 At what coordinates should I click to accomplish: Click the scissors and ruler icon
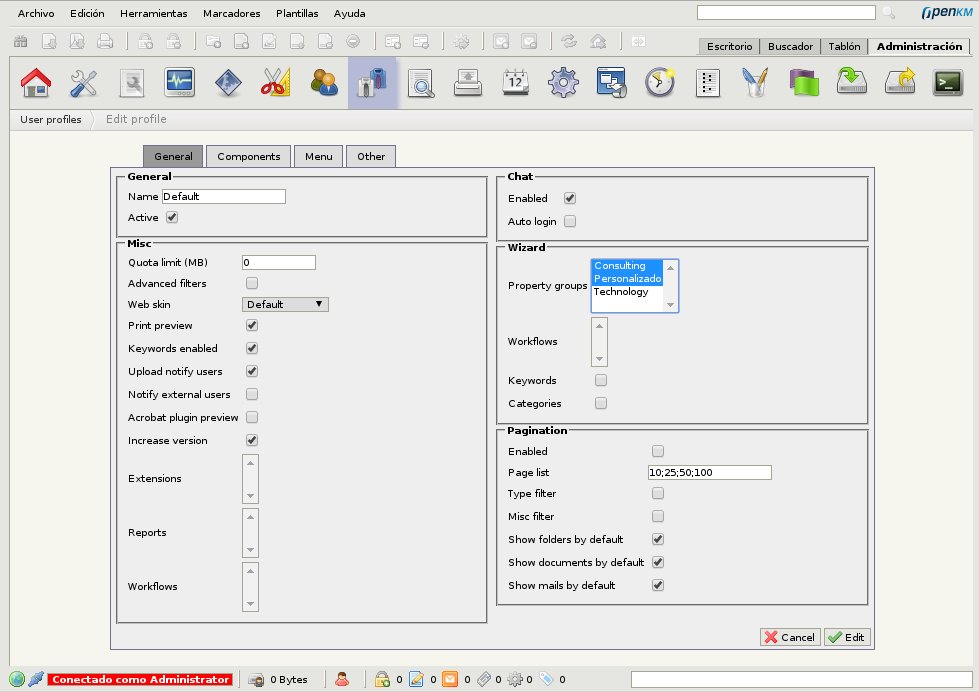coord(275,83)
